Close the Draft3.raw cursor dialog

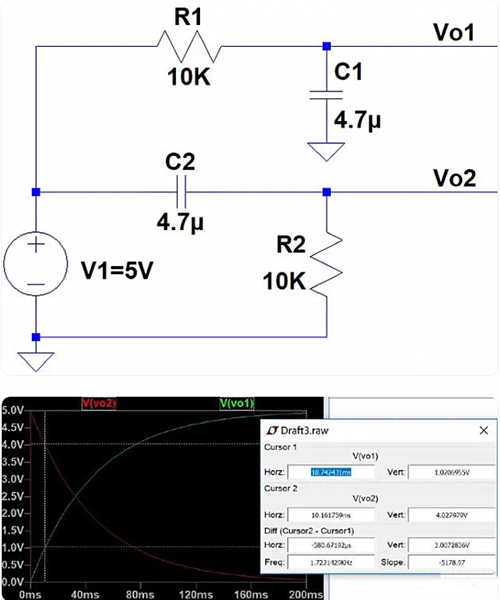click(x=484, y=430)
